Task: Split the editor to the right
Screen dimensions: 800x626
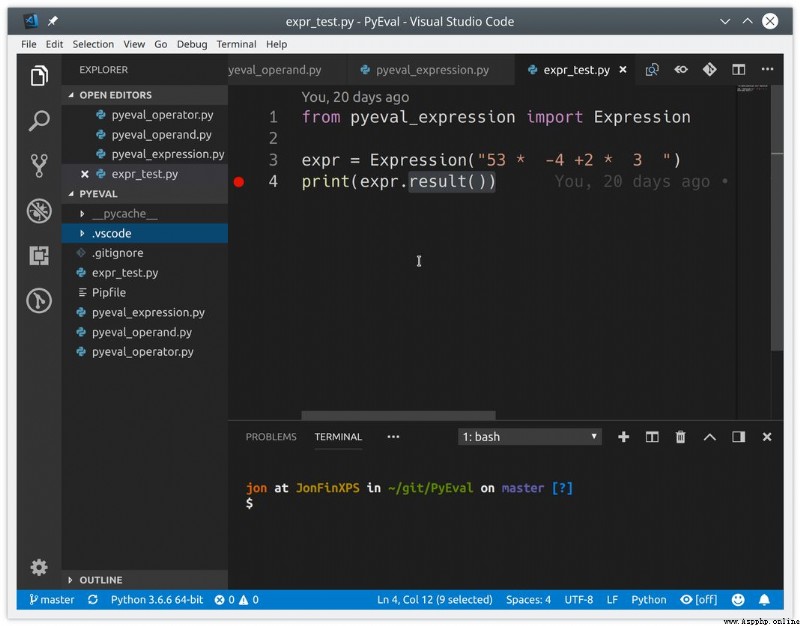Action: click(x=738, y=69)
